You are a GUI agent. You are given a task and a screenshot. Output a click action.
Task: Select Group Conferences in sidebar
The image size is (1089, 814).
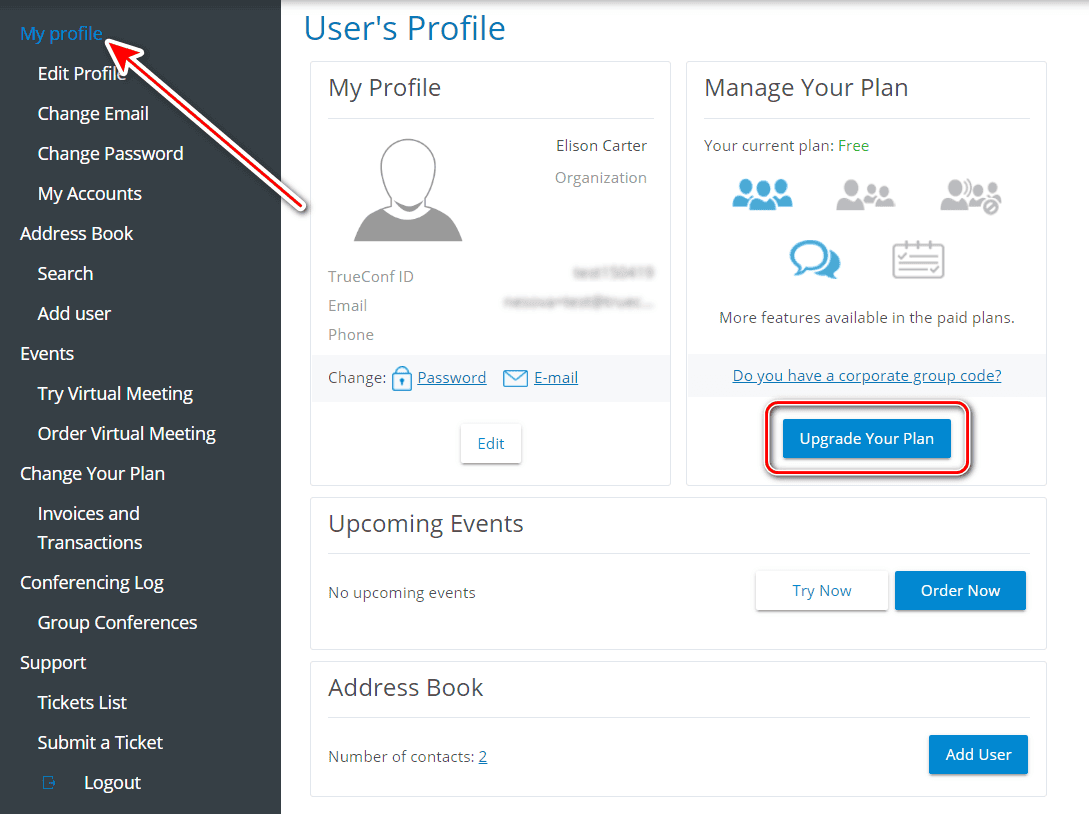(117, 623)
